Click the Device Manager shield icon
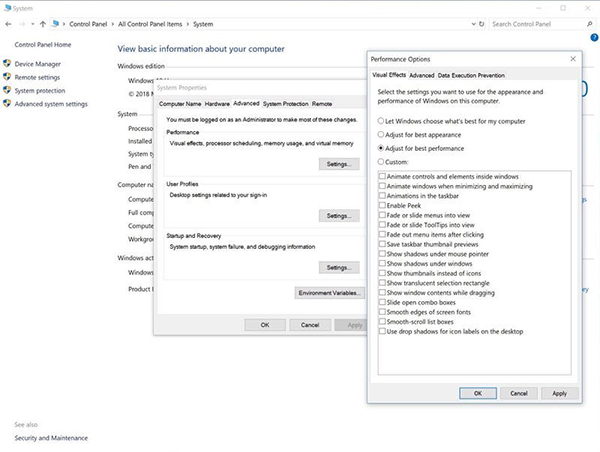600x452 pixels. pyautogui.click(x=7, y=64)
